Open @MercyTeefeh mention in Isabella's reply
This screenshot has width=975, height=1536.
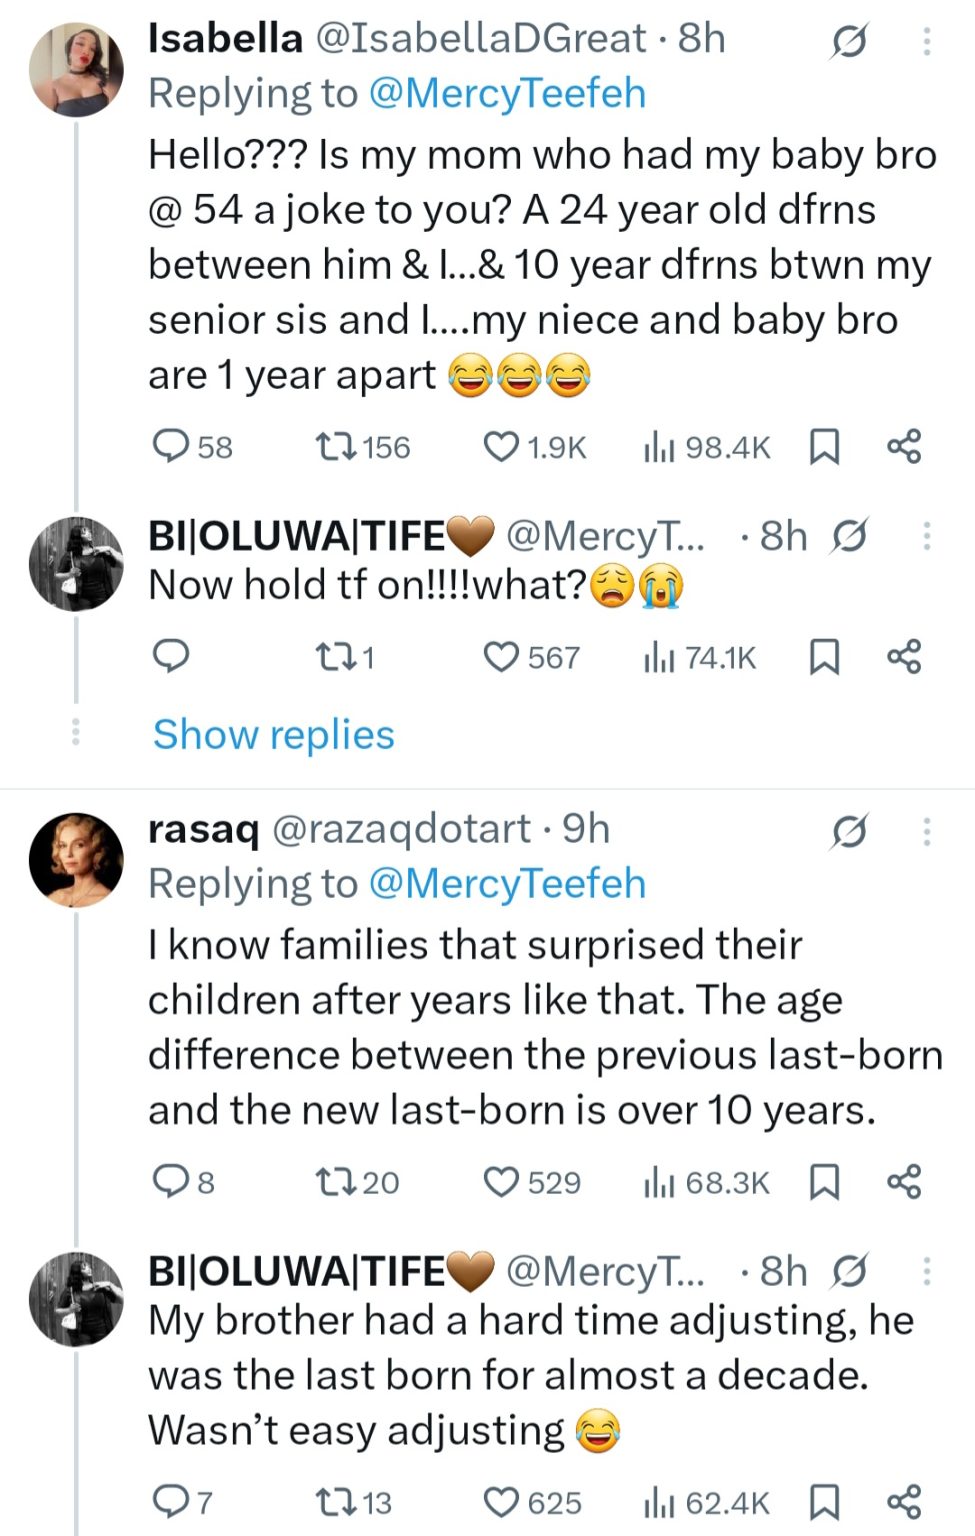[507, 94]
